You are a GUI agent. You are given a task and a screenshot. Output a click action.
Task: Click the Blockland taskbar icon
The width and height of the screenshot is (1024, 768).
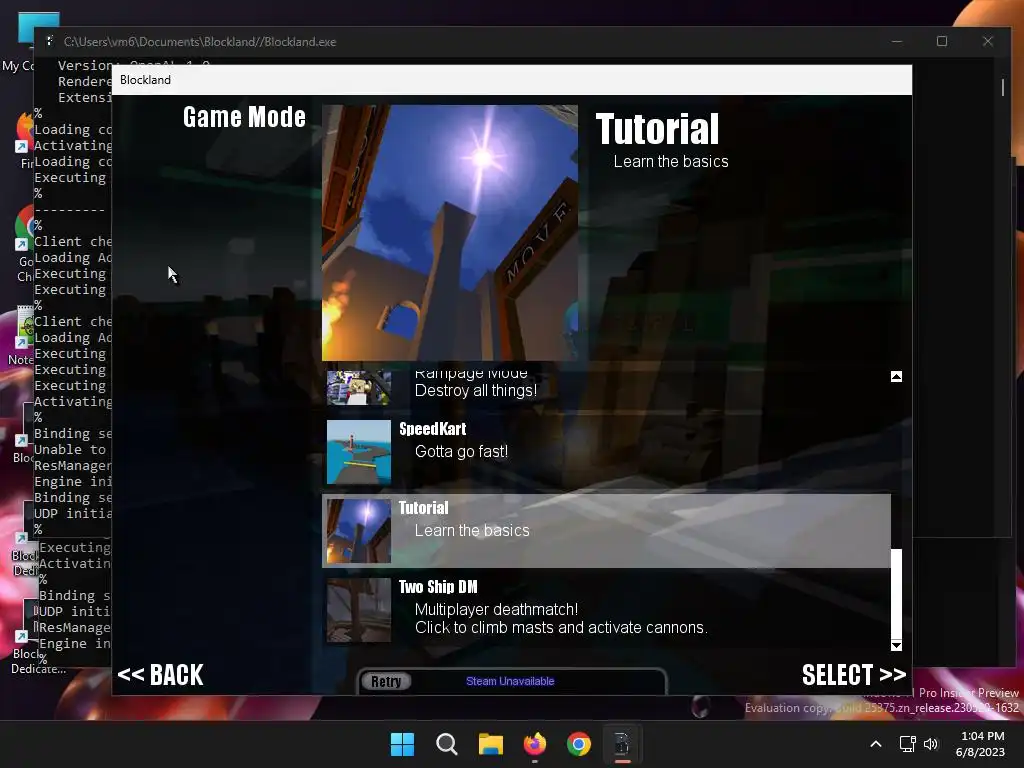622,744
